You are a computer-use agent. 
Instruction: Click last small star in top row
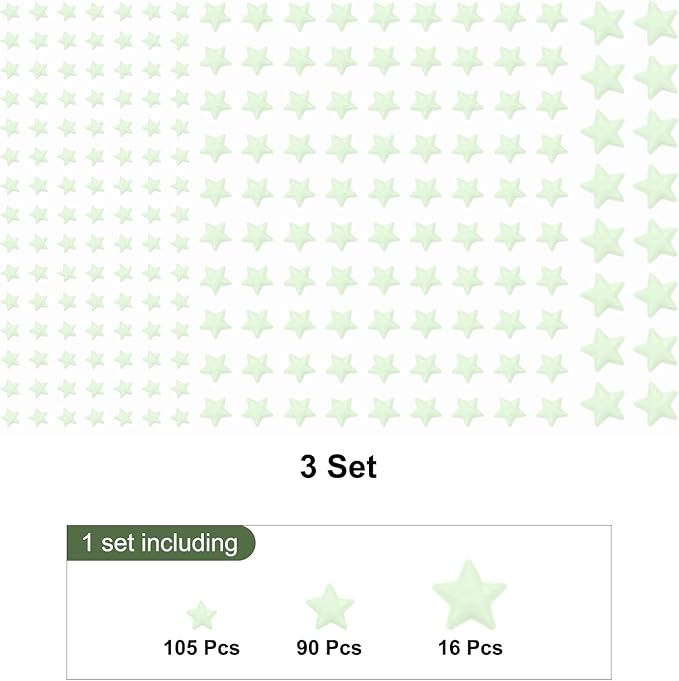click(180, 11)
